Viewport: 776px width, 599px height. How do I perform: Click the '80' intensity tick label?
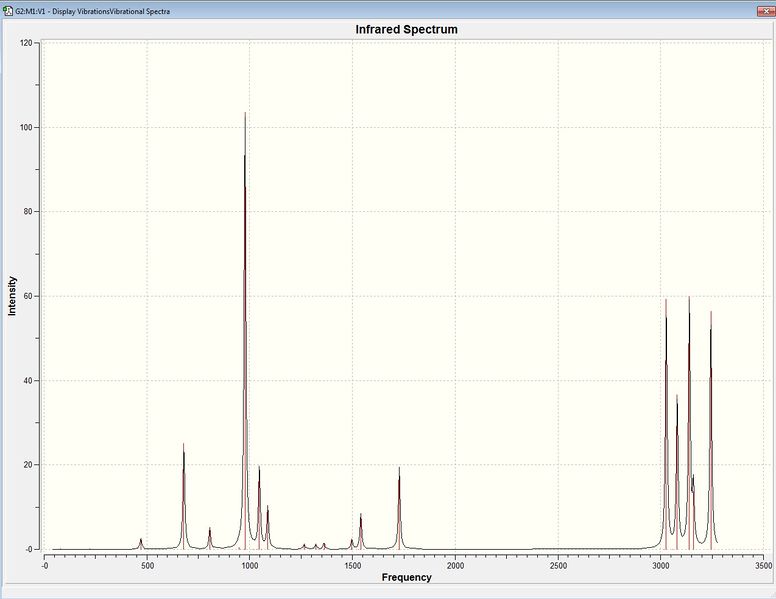tap(28, 211)
